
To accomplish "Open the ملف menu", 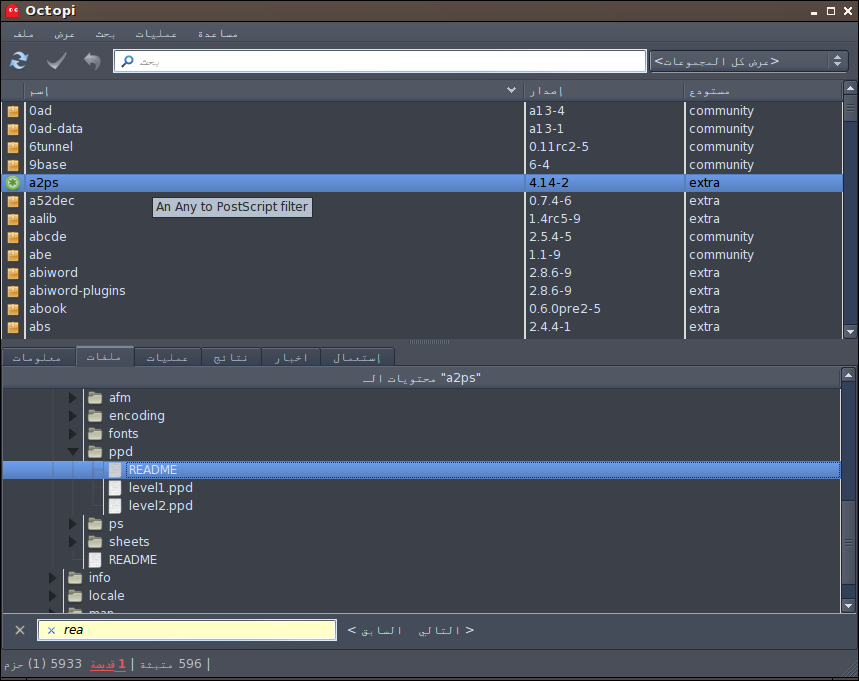I will tap(23, 34).
